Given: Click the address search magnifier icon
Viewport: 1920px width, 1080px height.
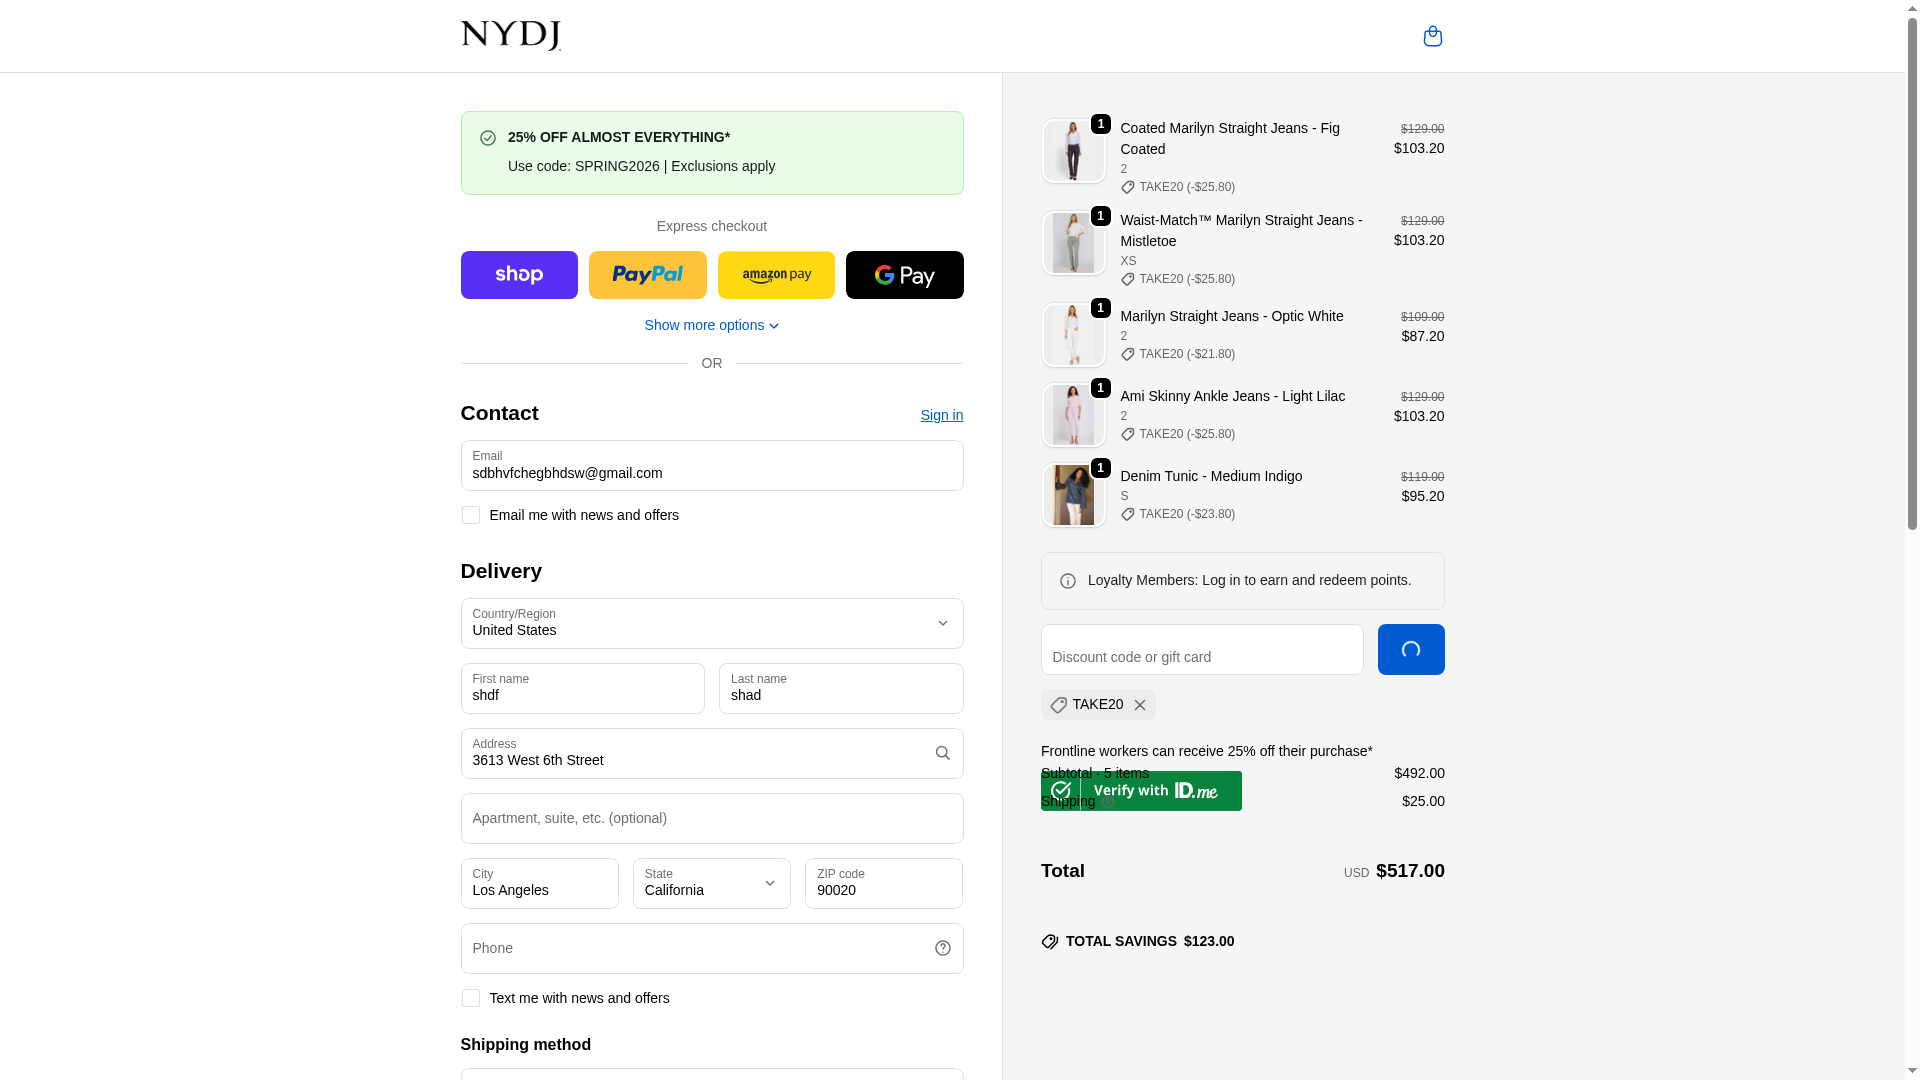Looking at the screenshot, I should click(x=942, y=753).
